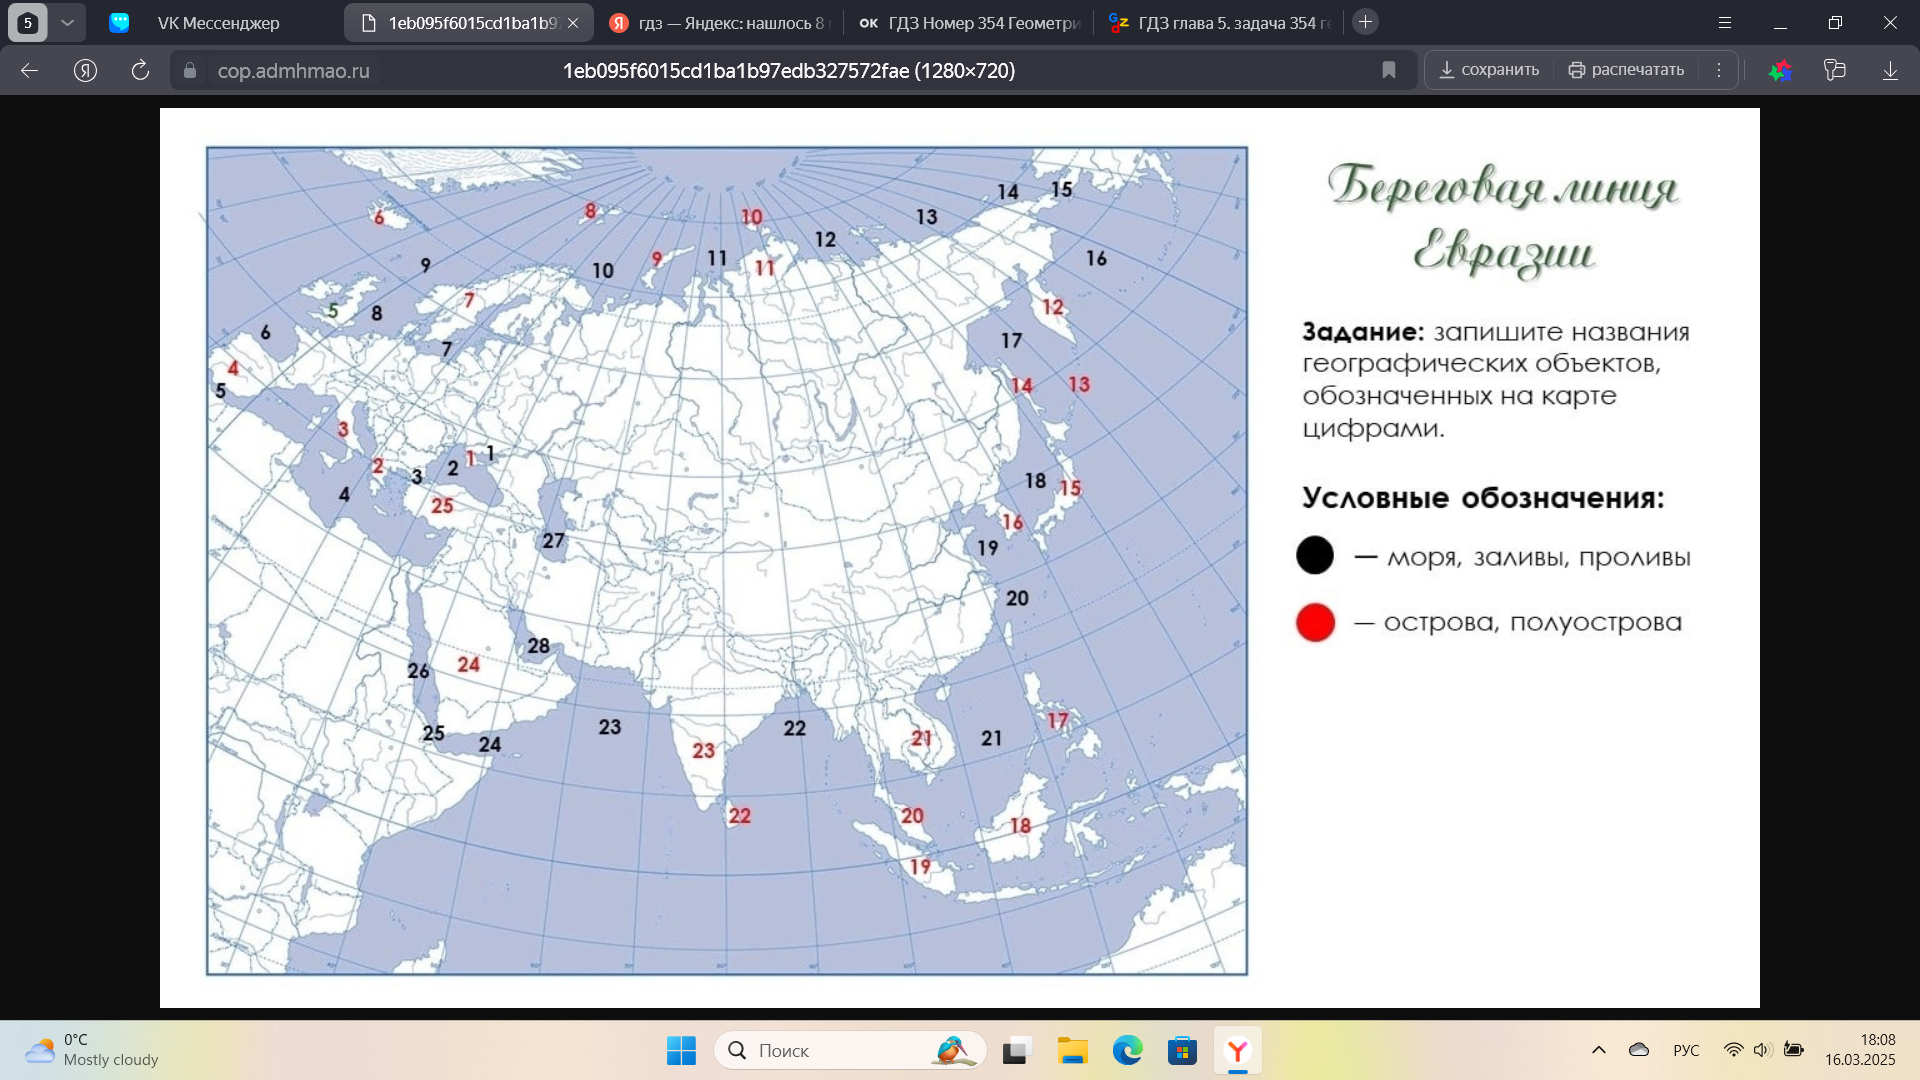Click the сохранить button
This screenshot has height=1080, width=1920.
(x=1489, y=70)
